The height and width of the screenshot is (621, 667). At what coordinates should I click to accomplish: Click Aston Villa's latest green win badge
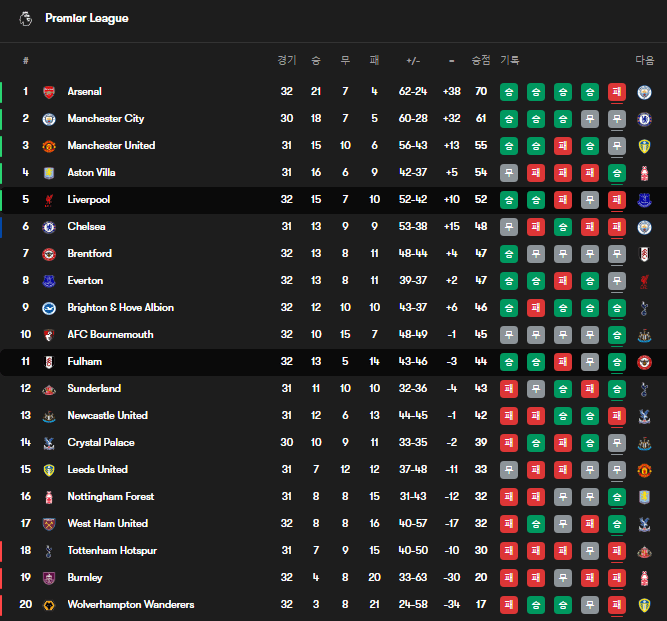point(617,173)
